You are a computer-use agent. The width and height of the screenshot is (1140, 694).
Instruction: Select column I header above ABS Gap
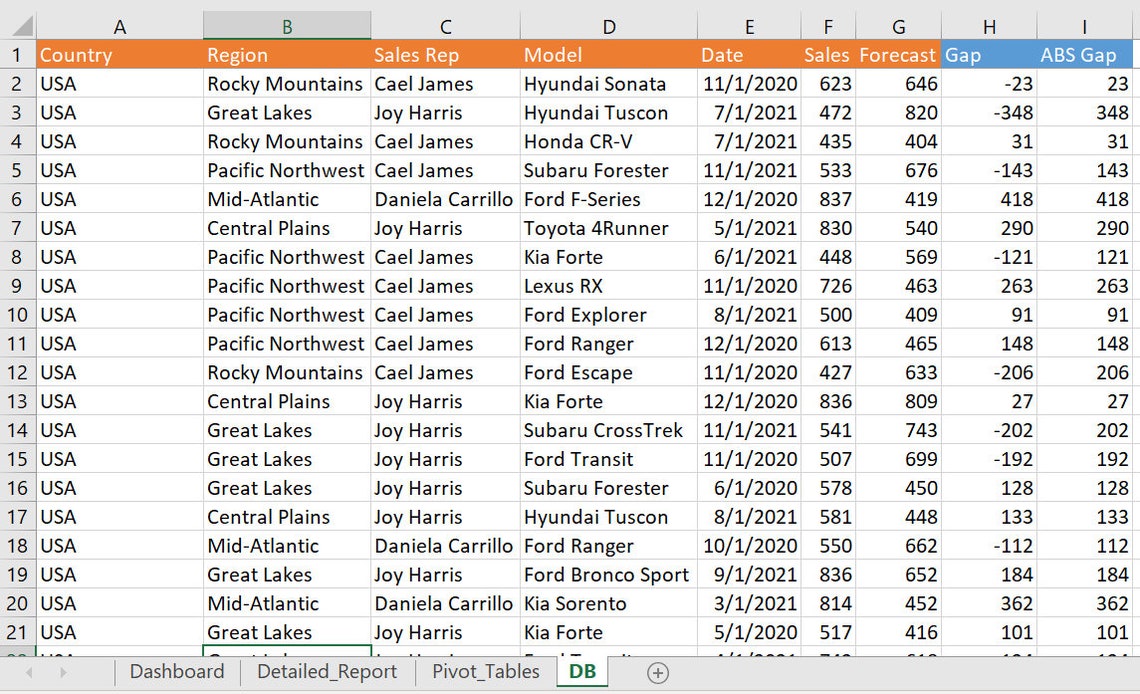1080,25
